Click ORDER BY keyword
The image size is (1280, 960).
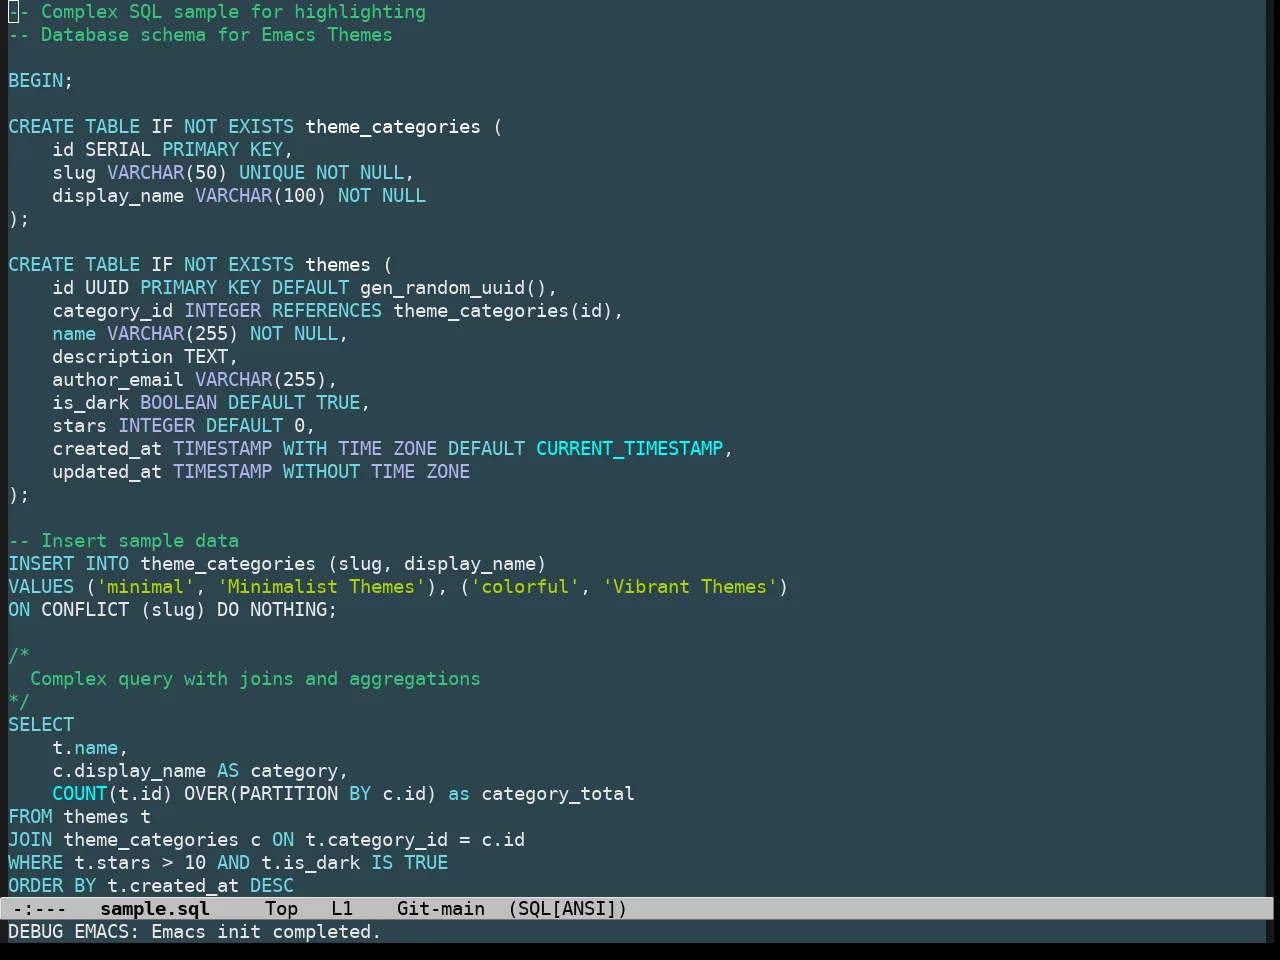(x=52, y=886)
